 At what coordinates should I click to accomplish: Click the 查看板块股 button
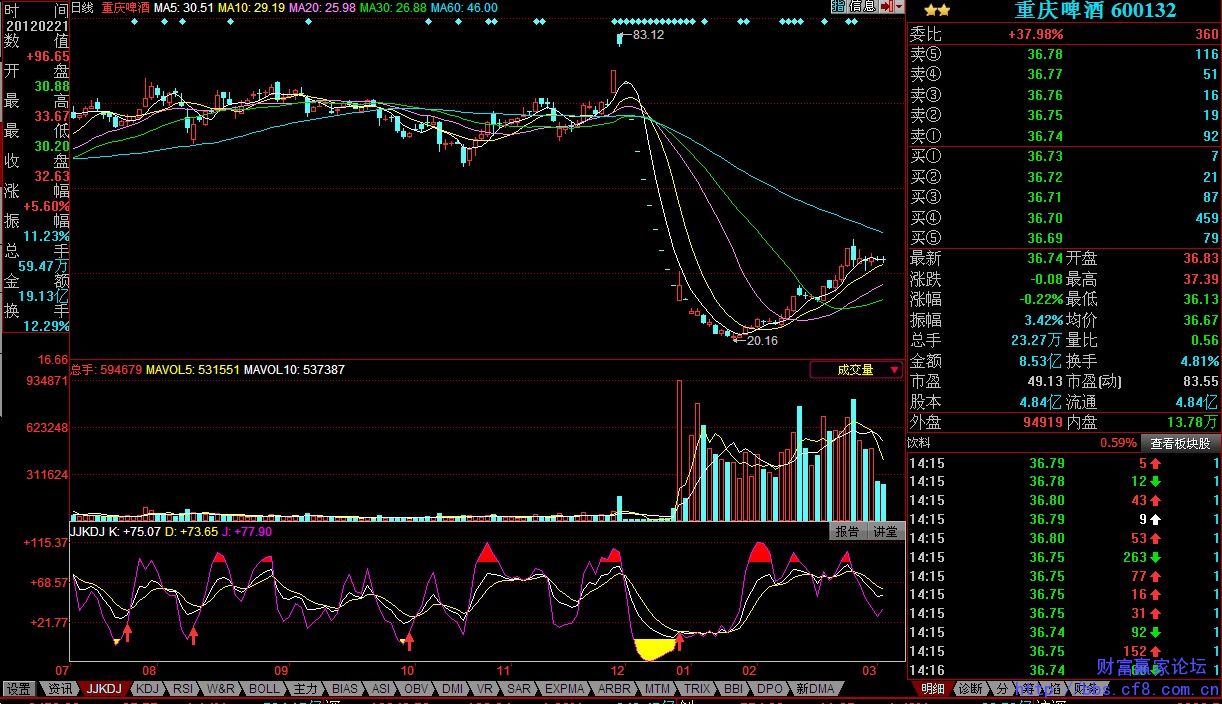(x=1179, y=443)
